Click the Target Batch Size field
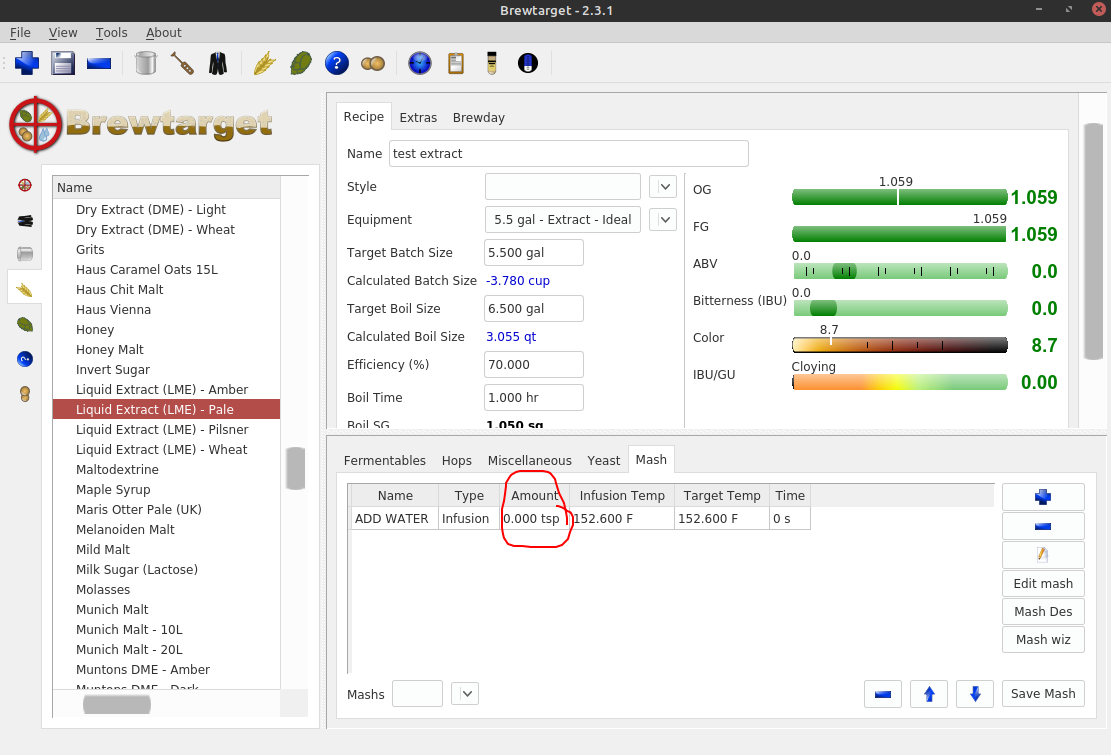 pos(534,253)
